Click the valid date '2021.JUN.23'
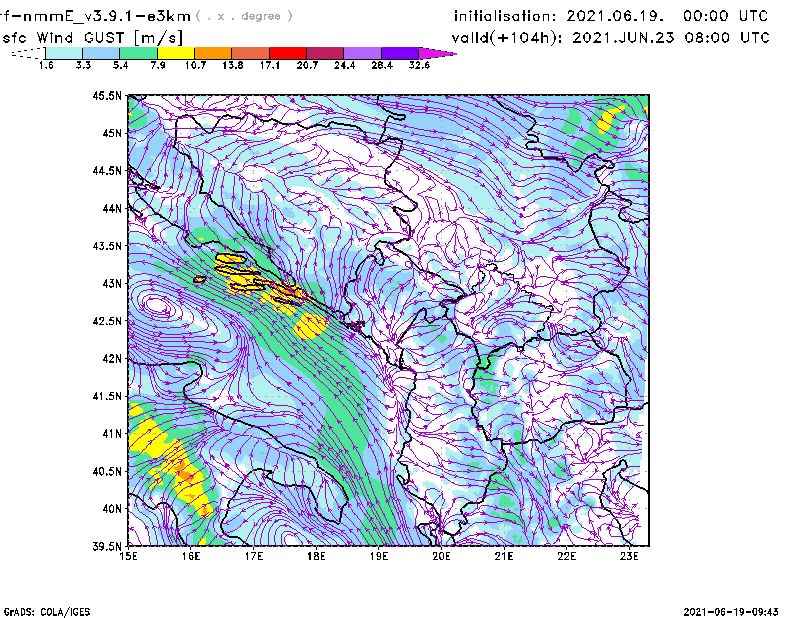 623,38
